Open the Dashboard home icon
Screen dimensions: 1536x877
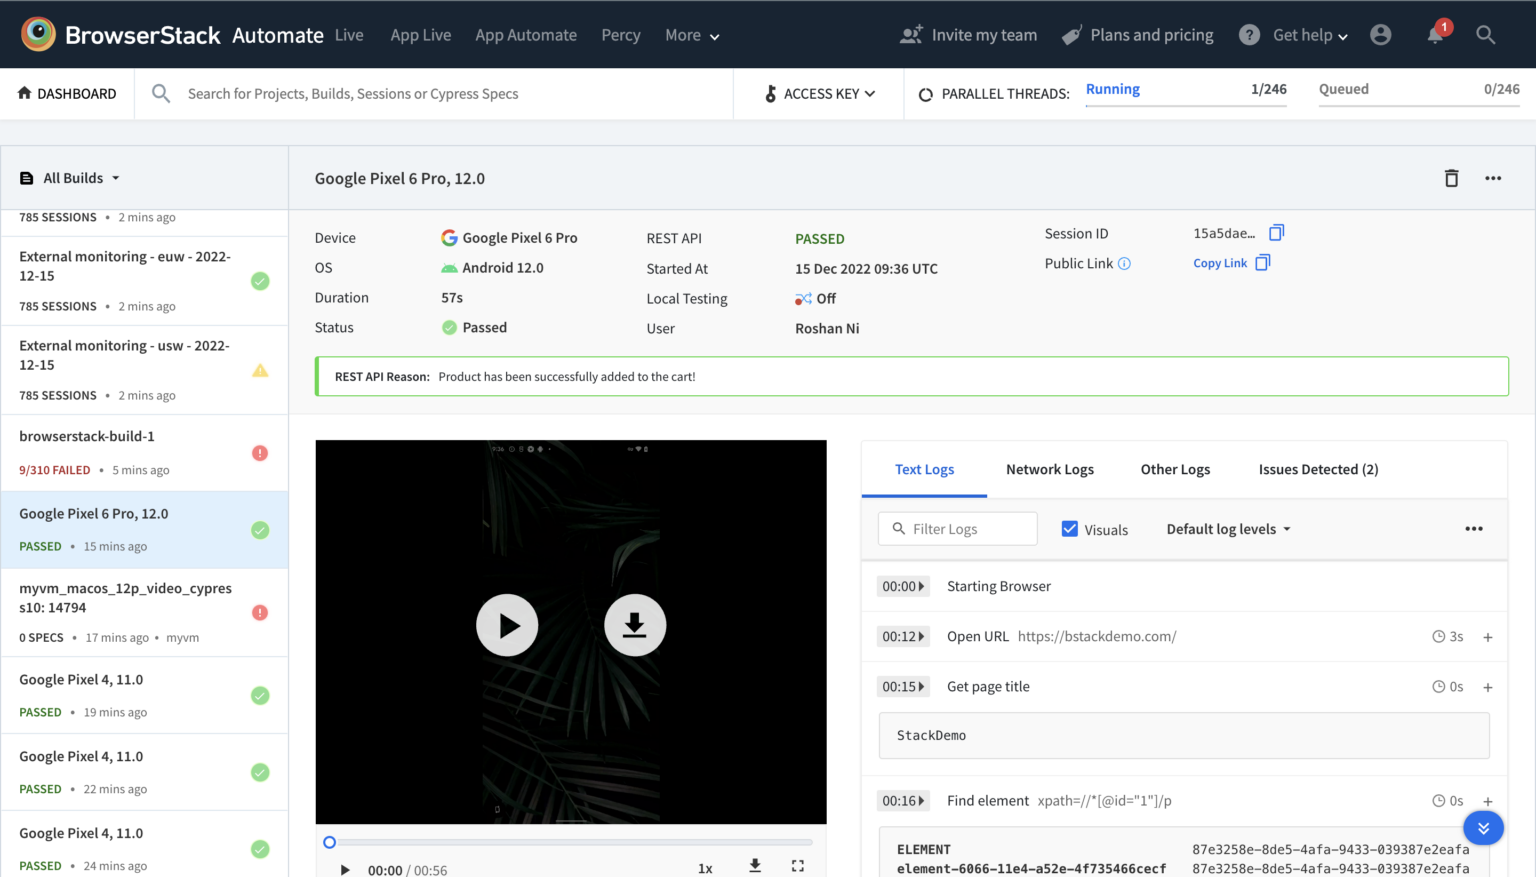(x=24, y=93)
